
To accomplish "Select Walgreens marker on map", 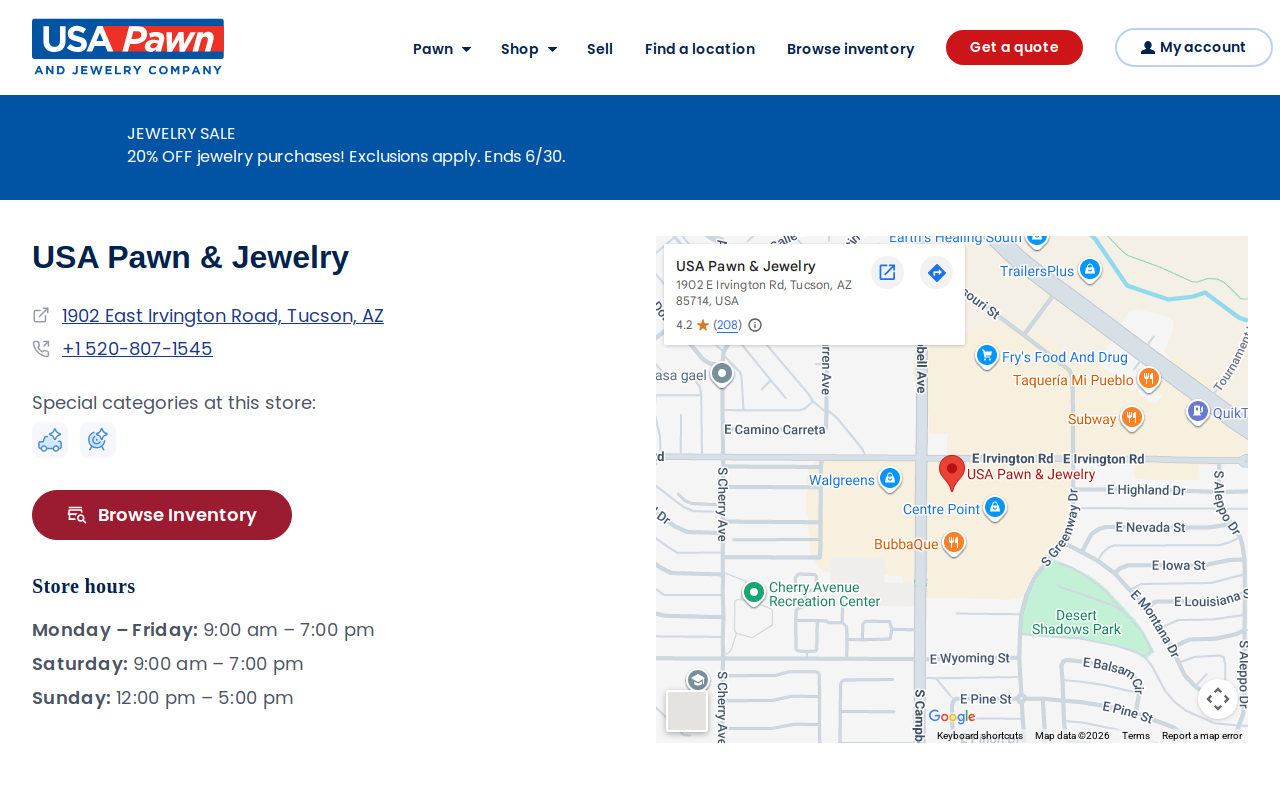I will pyautogui.click(x=890, y=479).
